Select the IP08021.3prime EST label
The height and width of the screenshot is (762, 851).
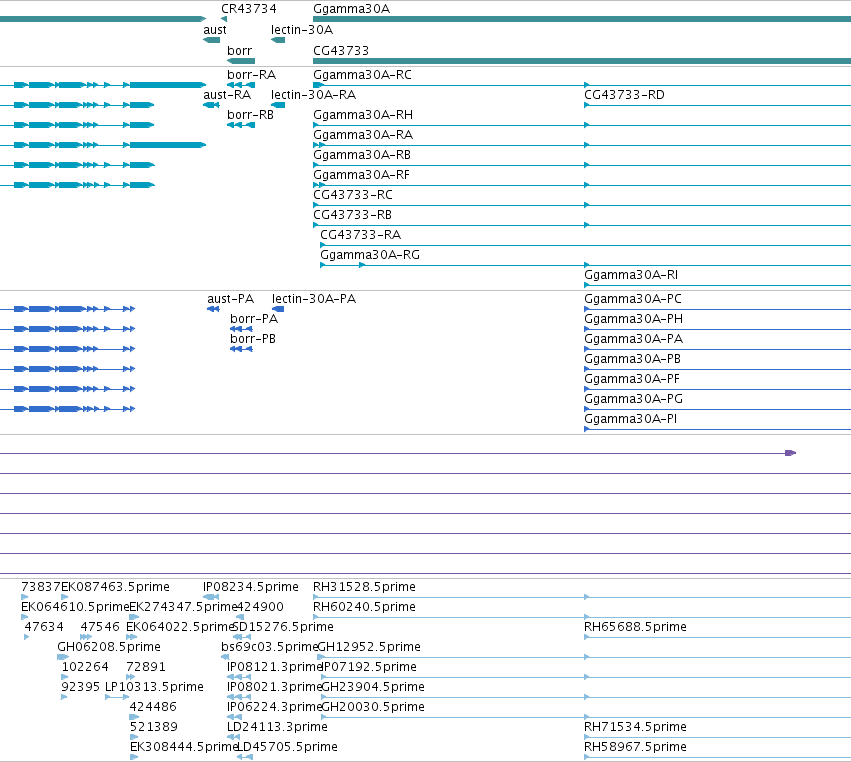[x=275, y=687]
